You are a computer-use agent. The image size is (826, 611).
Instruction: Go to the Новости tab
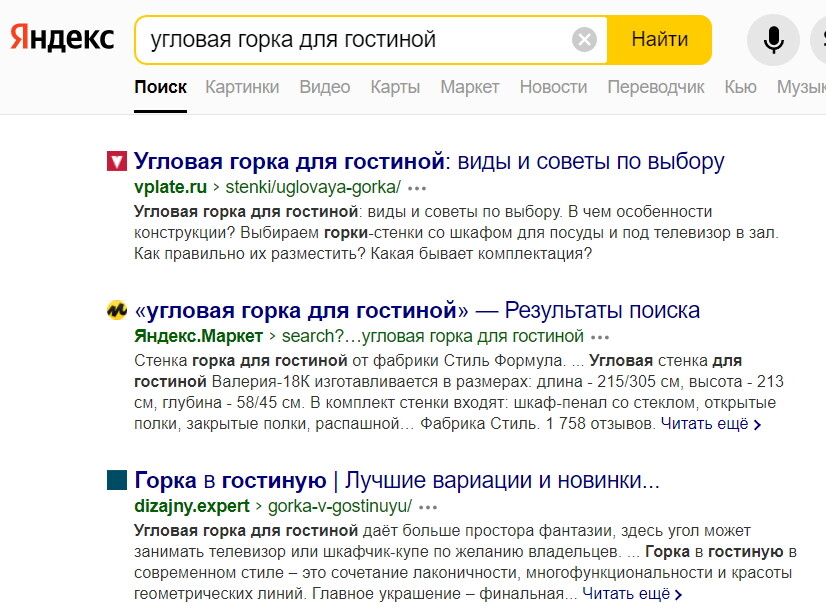(x=553, y=87)
